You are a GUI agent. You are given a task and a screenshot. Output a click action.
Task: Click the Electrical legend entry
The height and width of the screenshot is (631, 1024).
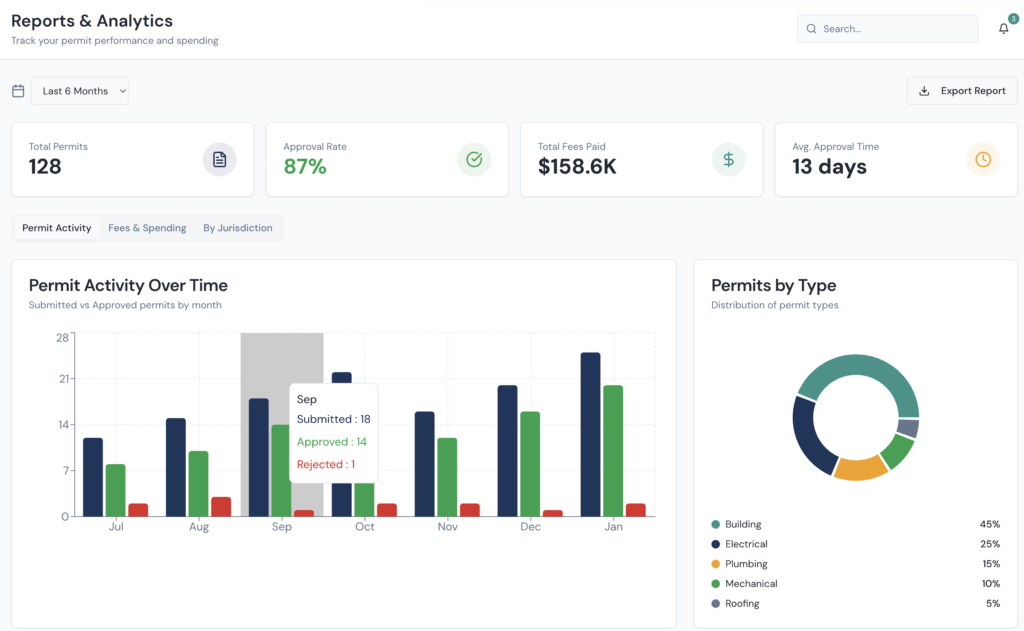(x=746, y=544)
